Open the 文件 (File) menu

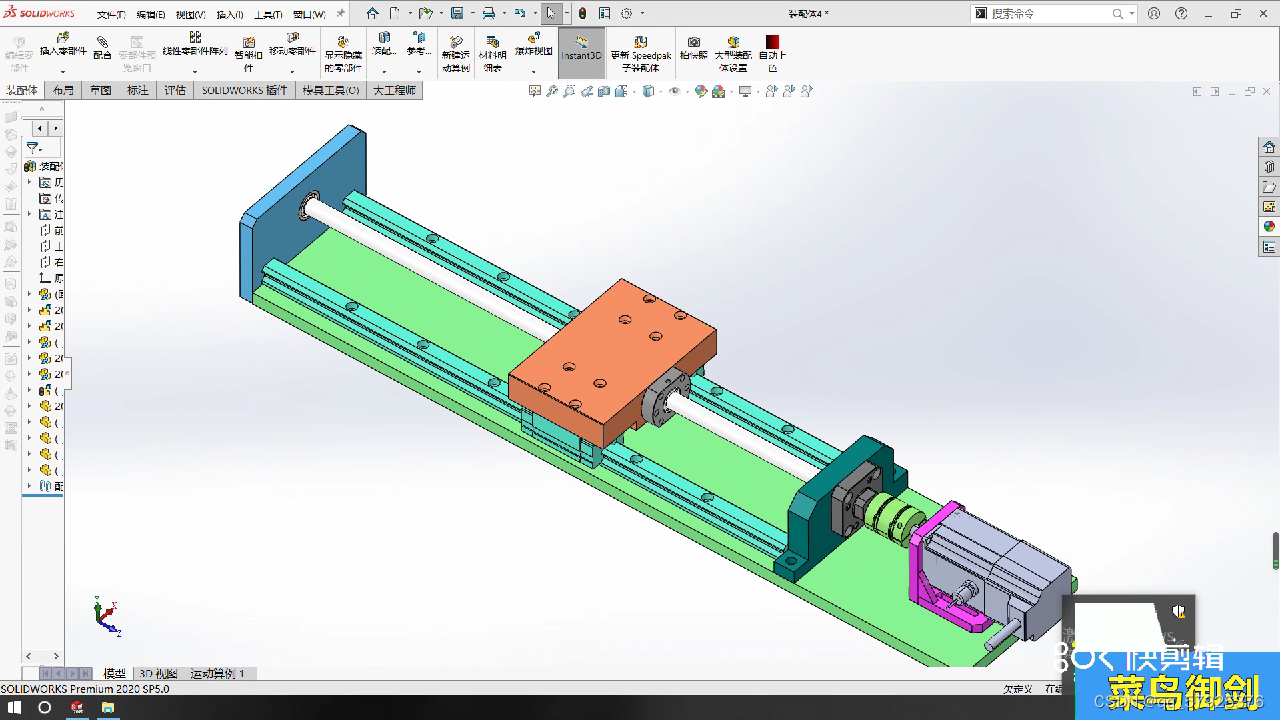tap(111, 15)
